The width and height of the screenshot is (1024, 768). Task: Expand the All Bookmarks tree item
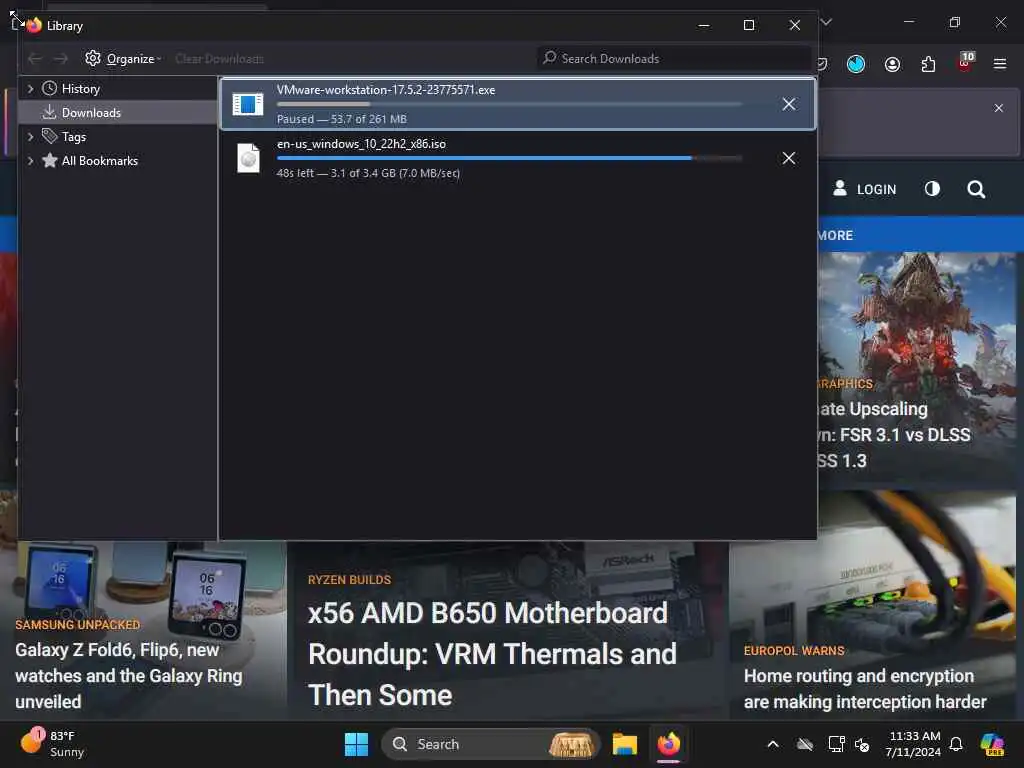pos(30,161)
